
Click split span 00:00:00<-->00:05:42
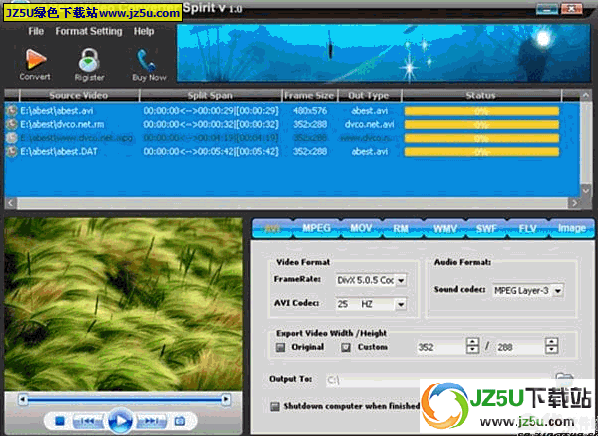coord(211,151)
